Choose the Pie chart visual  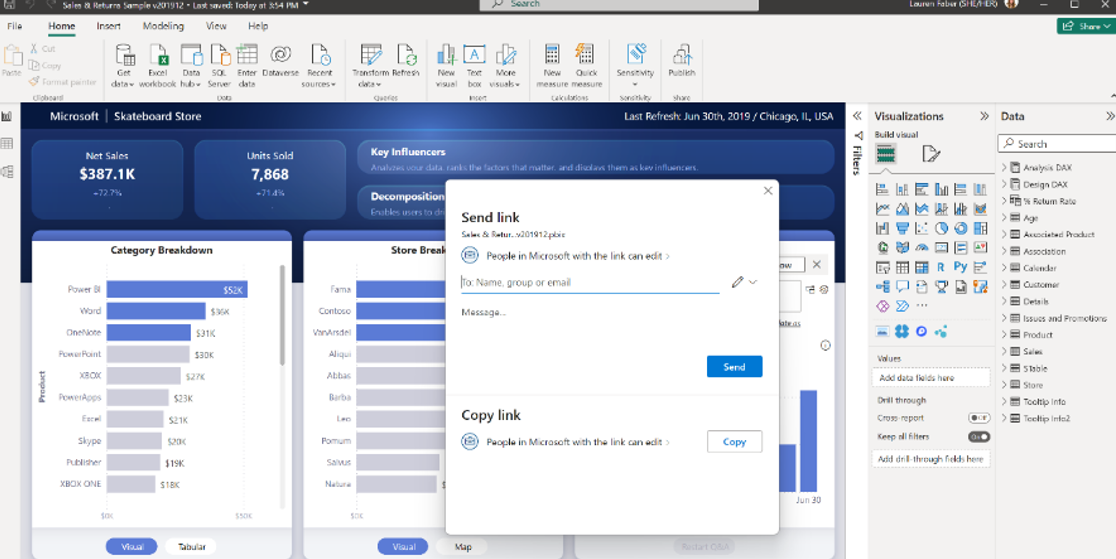(x=941, y=229)
